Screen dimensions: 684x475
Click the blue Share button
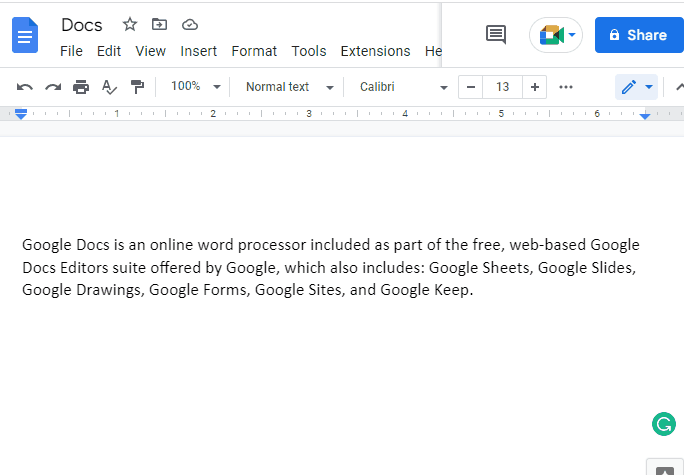[639, 35]
